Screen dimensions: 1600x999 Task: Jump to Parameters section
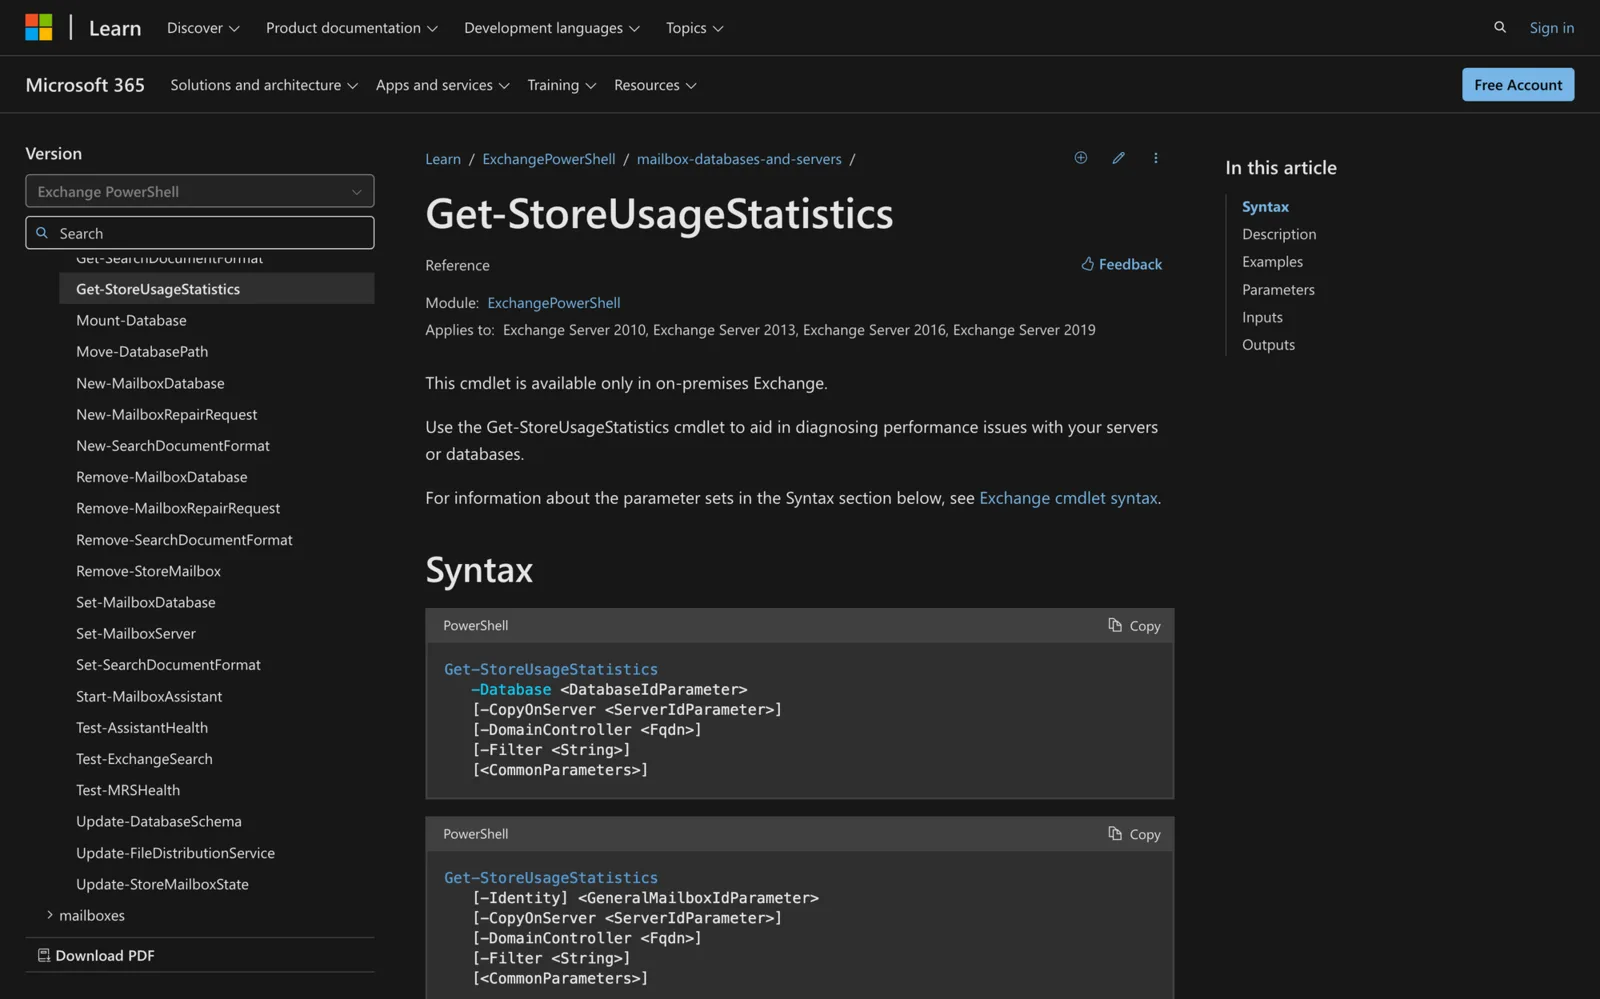point(1278,290)
